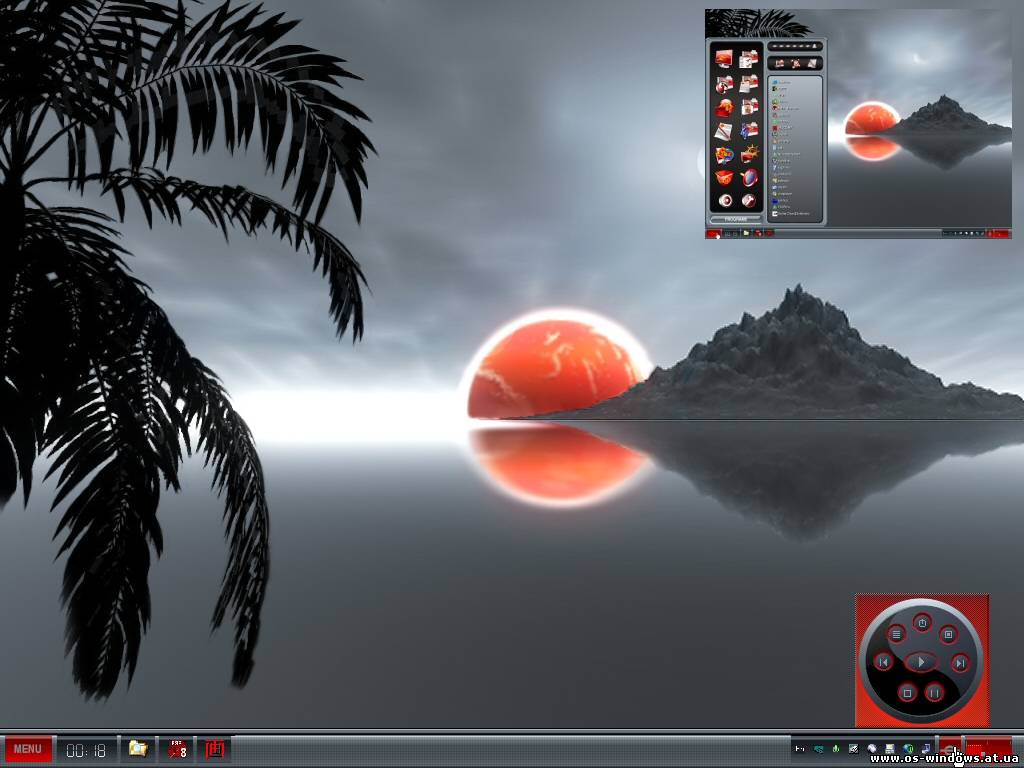Start playback with the center play button
This screenshot has height=768, width=1024.
pos(921,662)
